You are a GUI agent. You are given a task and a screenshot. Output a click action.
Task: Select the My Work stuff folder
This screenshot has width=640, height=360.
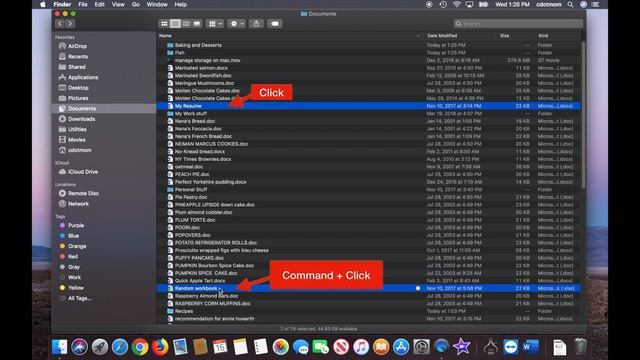(368, 113)
